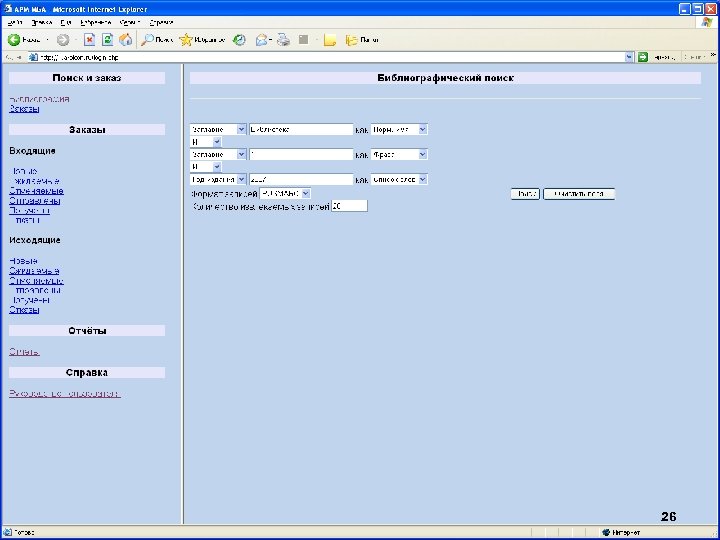Viewport: 720px width, 540px height.
Task: Open the Сервис menu
Action: tap(130, 22)
